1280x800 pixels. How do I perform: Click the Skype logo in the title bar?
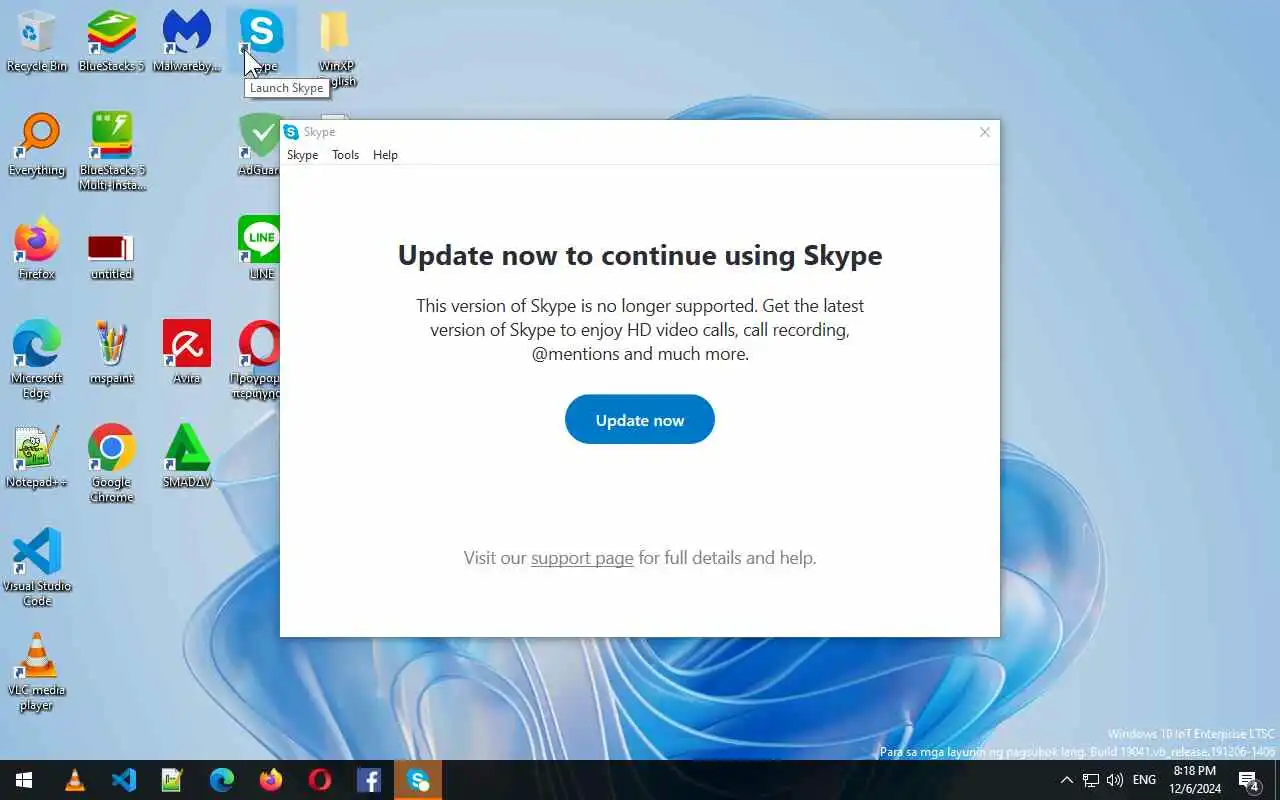tap(291, 132)
